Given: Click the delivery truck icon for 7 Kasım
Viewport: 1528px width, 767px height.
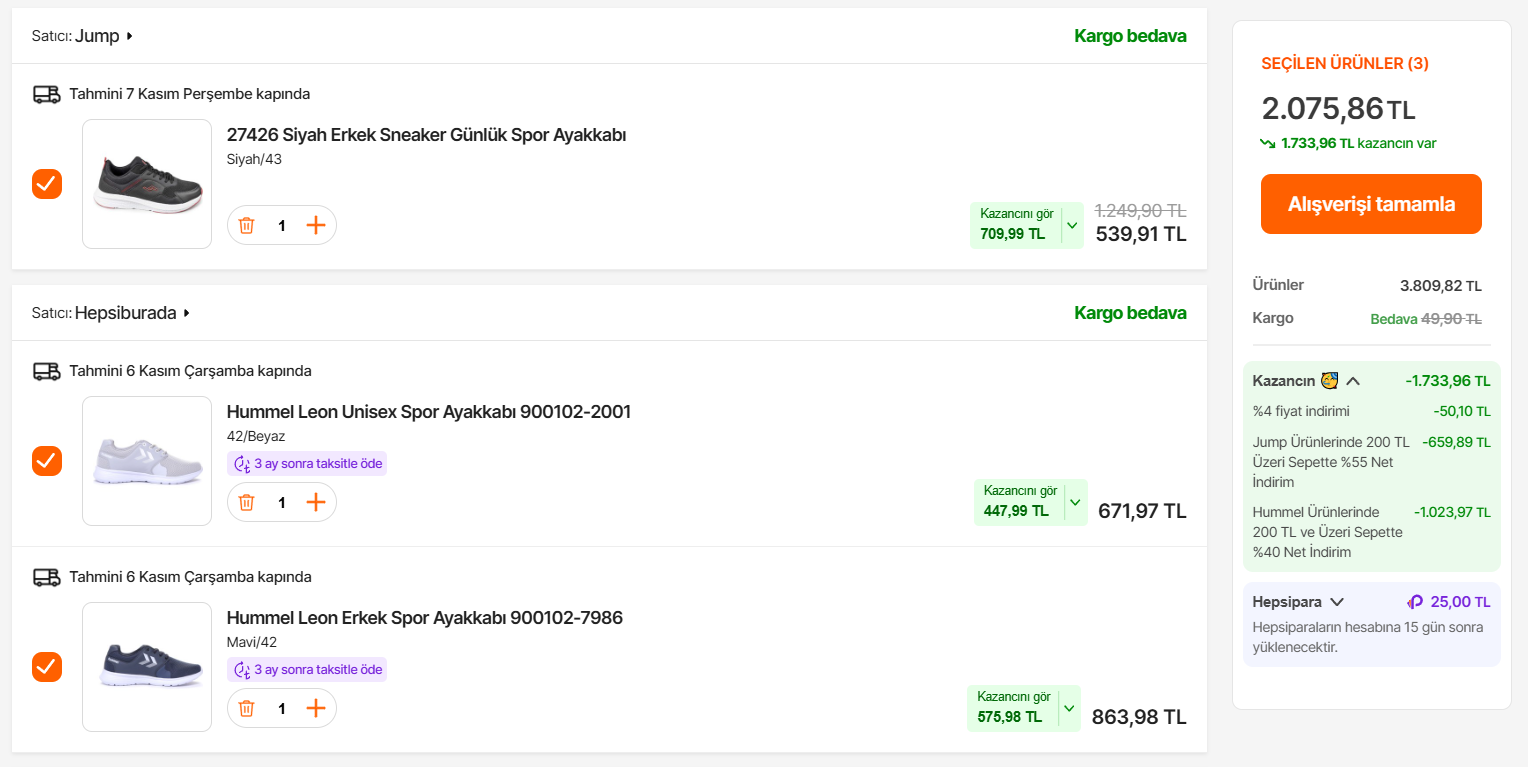Looking at the screenshot, I should pos(46,94).
